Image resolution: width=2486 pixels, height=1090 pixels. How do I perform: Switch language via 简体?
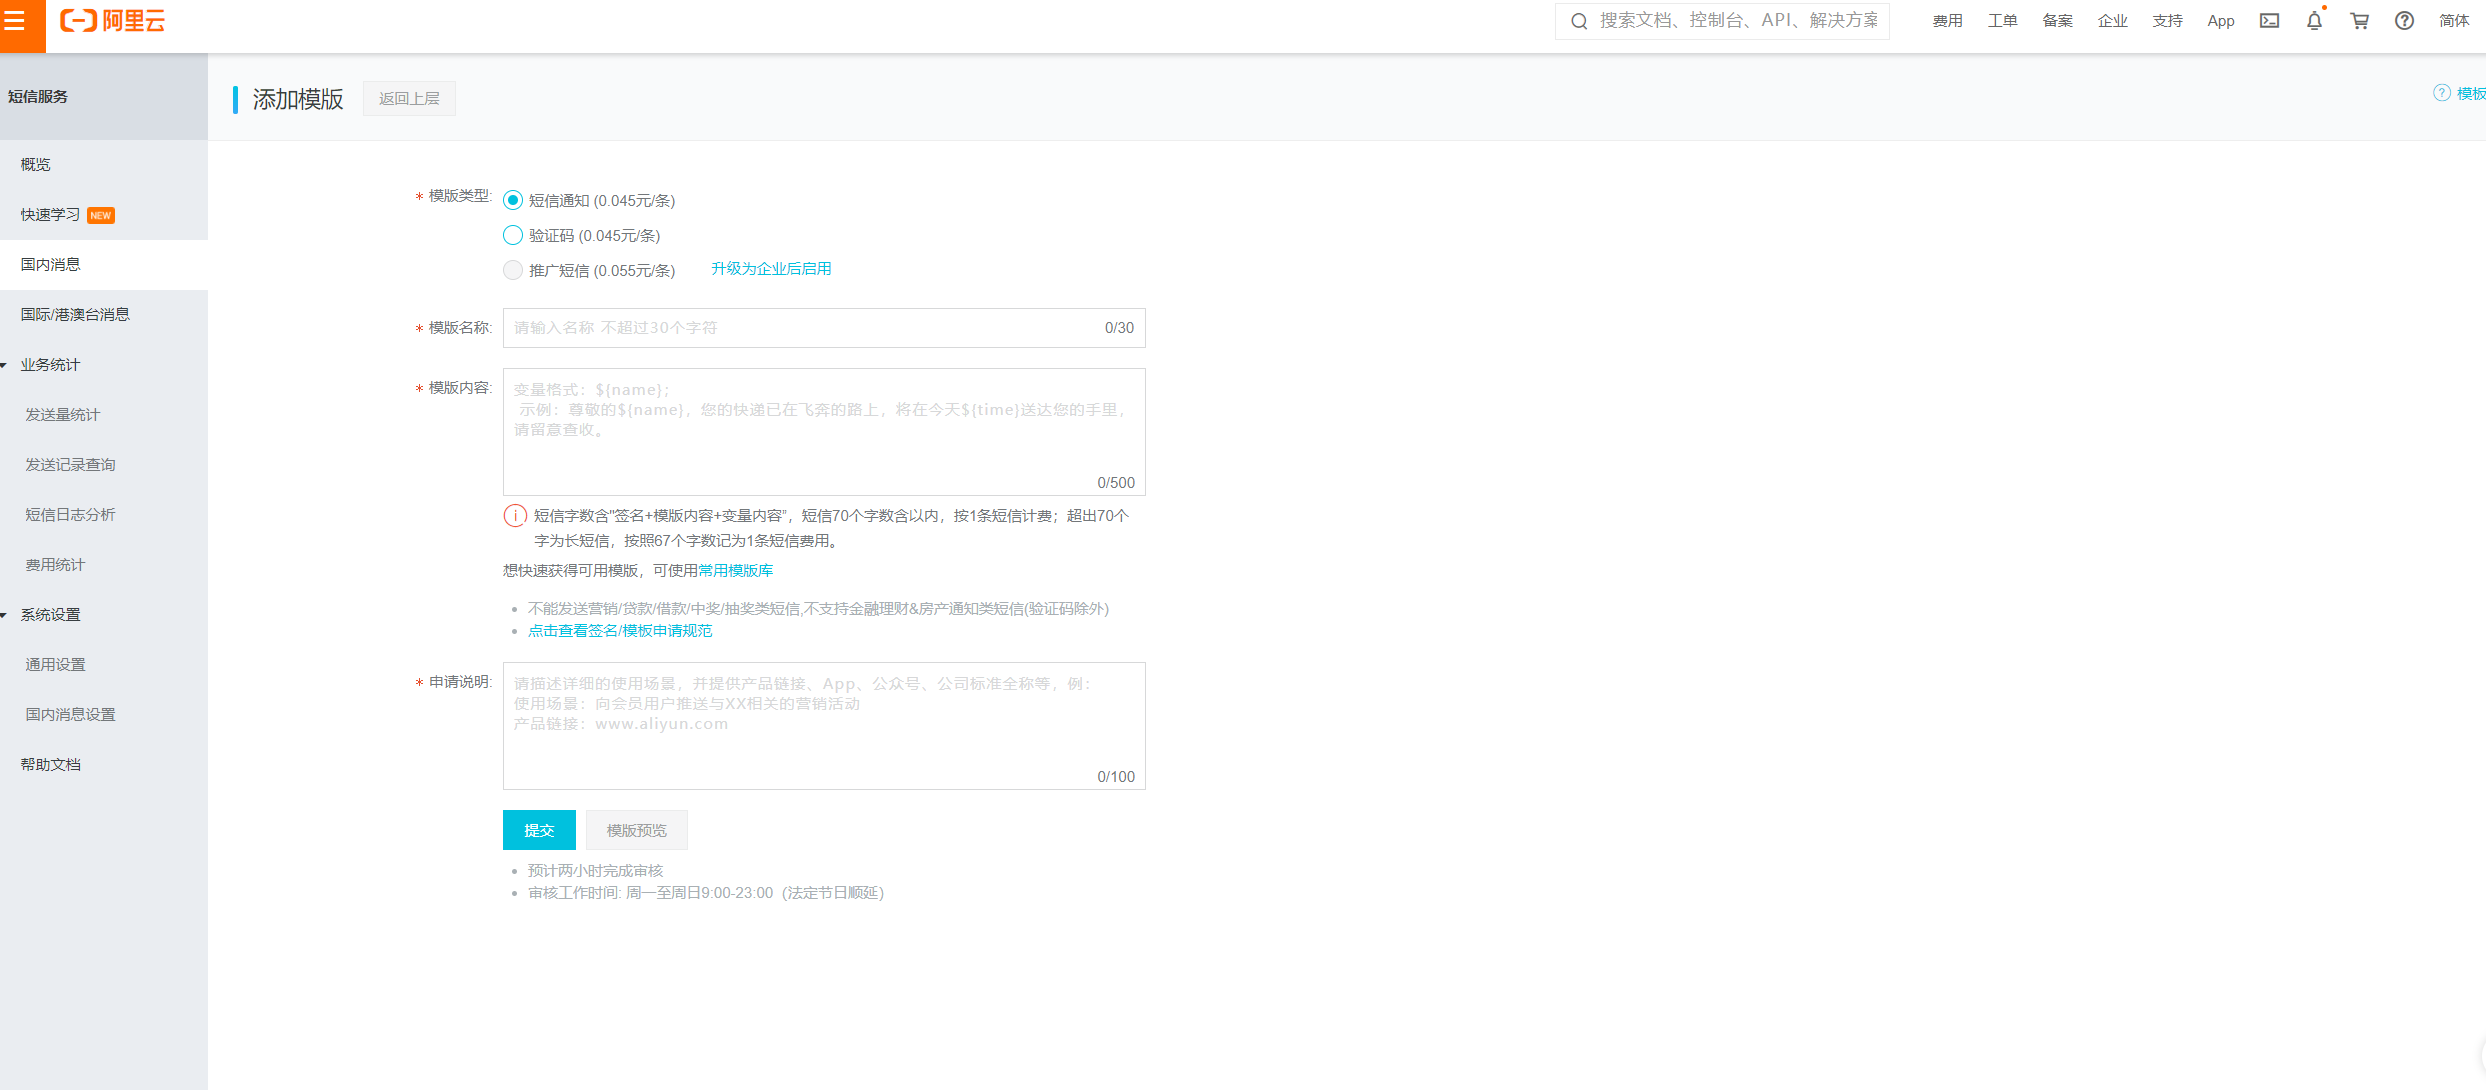pyautogui.click(x=2454, y=21)
